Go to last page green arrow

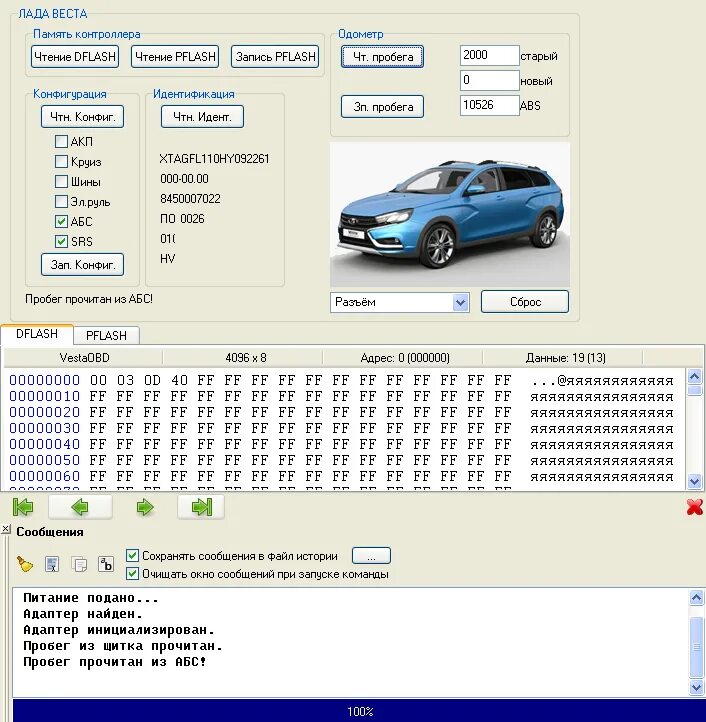pyautogui.click(x=201, y=507)
